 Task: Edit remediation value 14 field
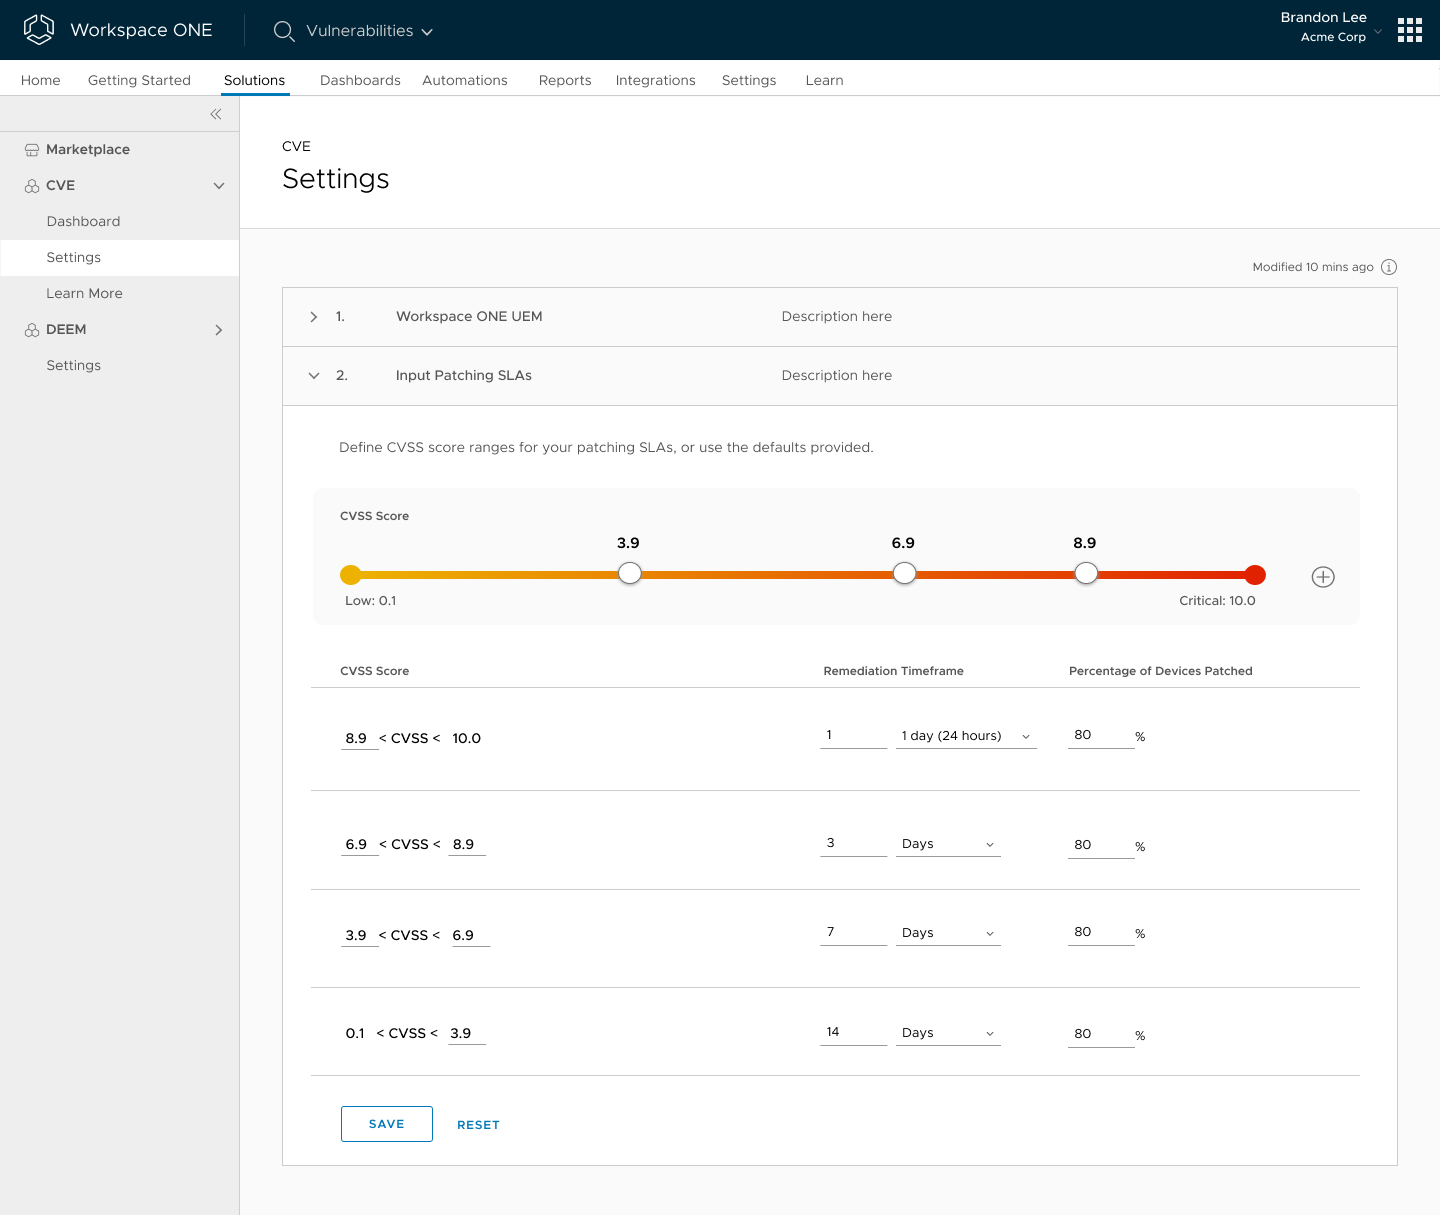[854, 1033]
